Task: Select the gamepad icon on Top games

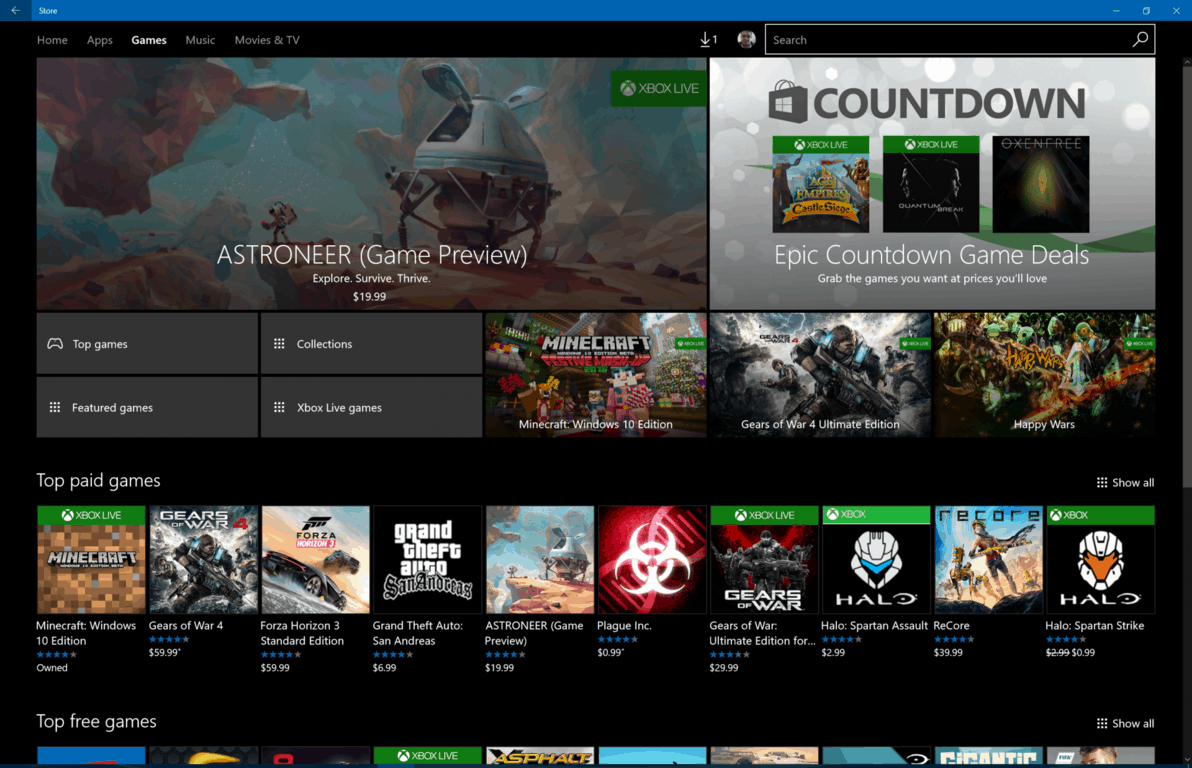Action: tap(55, 343)
